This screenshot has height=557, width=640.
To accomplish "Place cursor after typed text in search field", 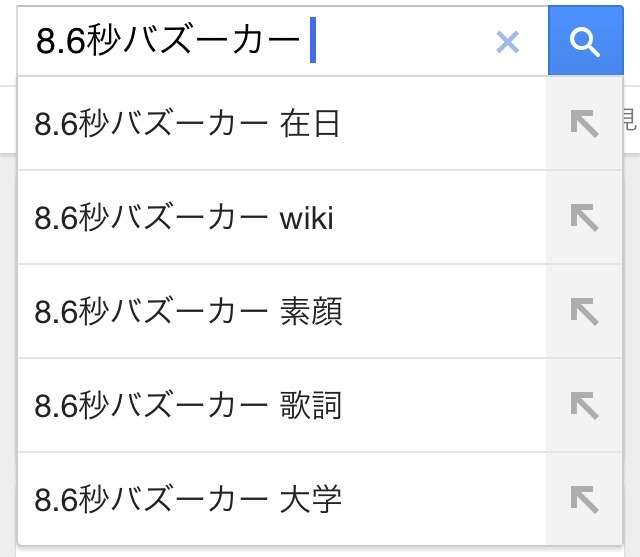I will (x=313, y=40).
